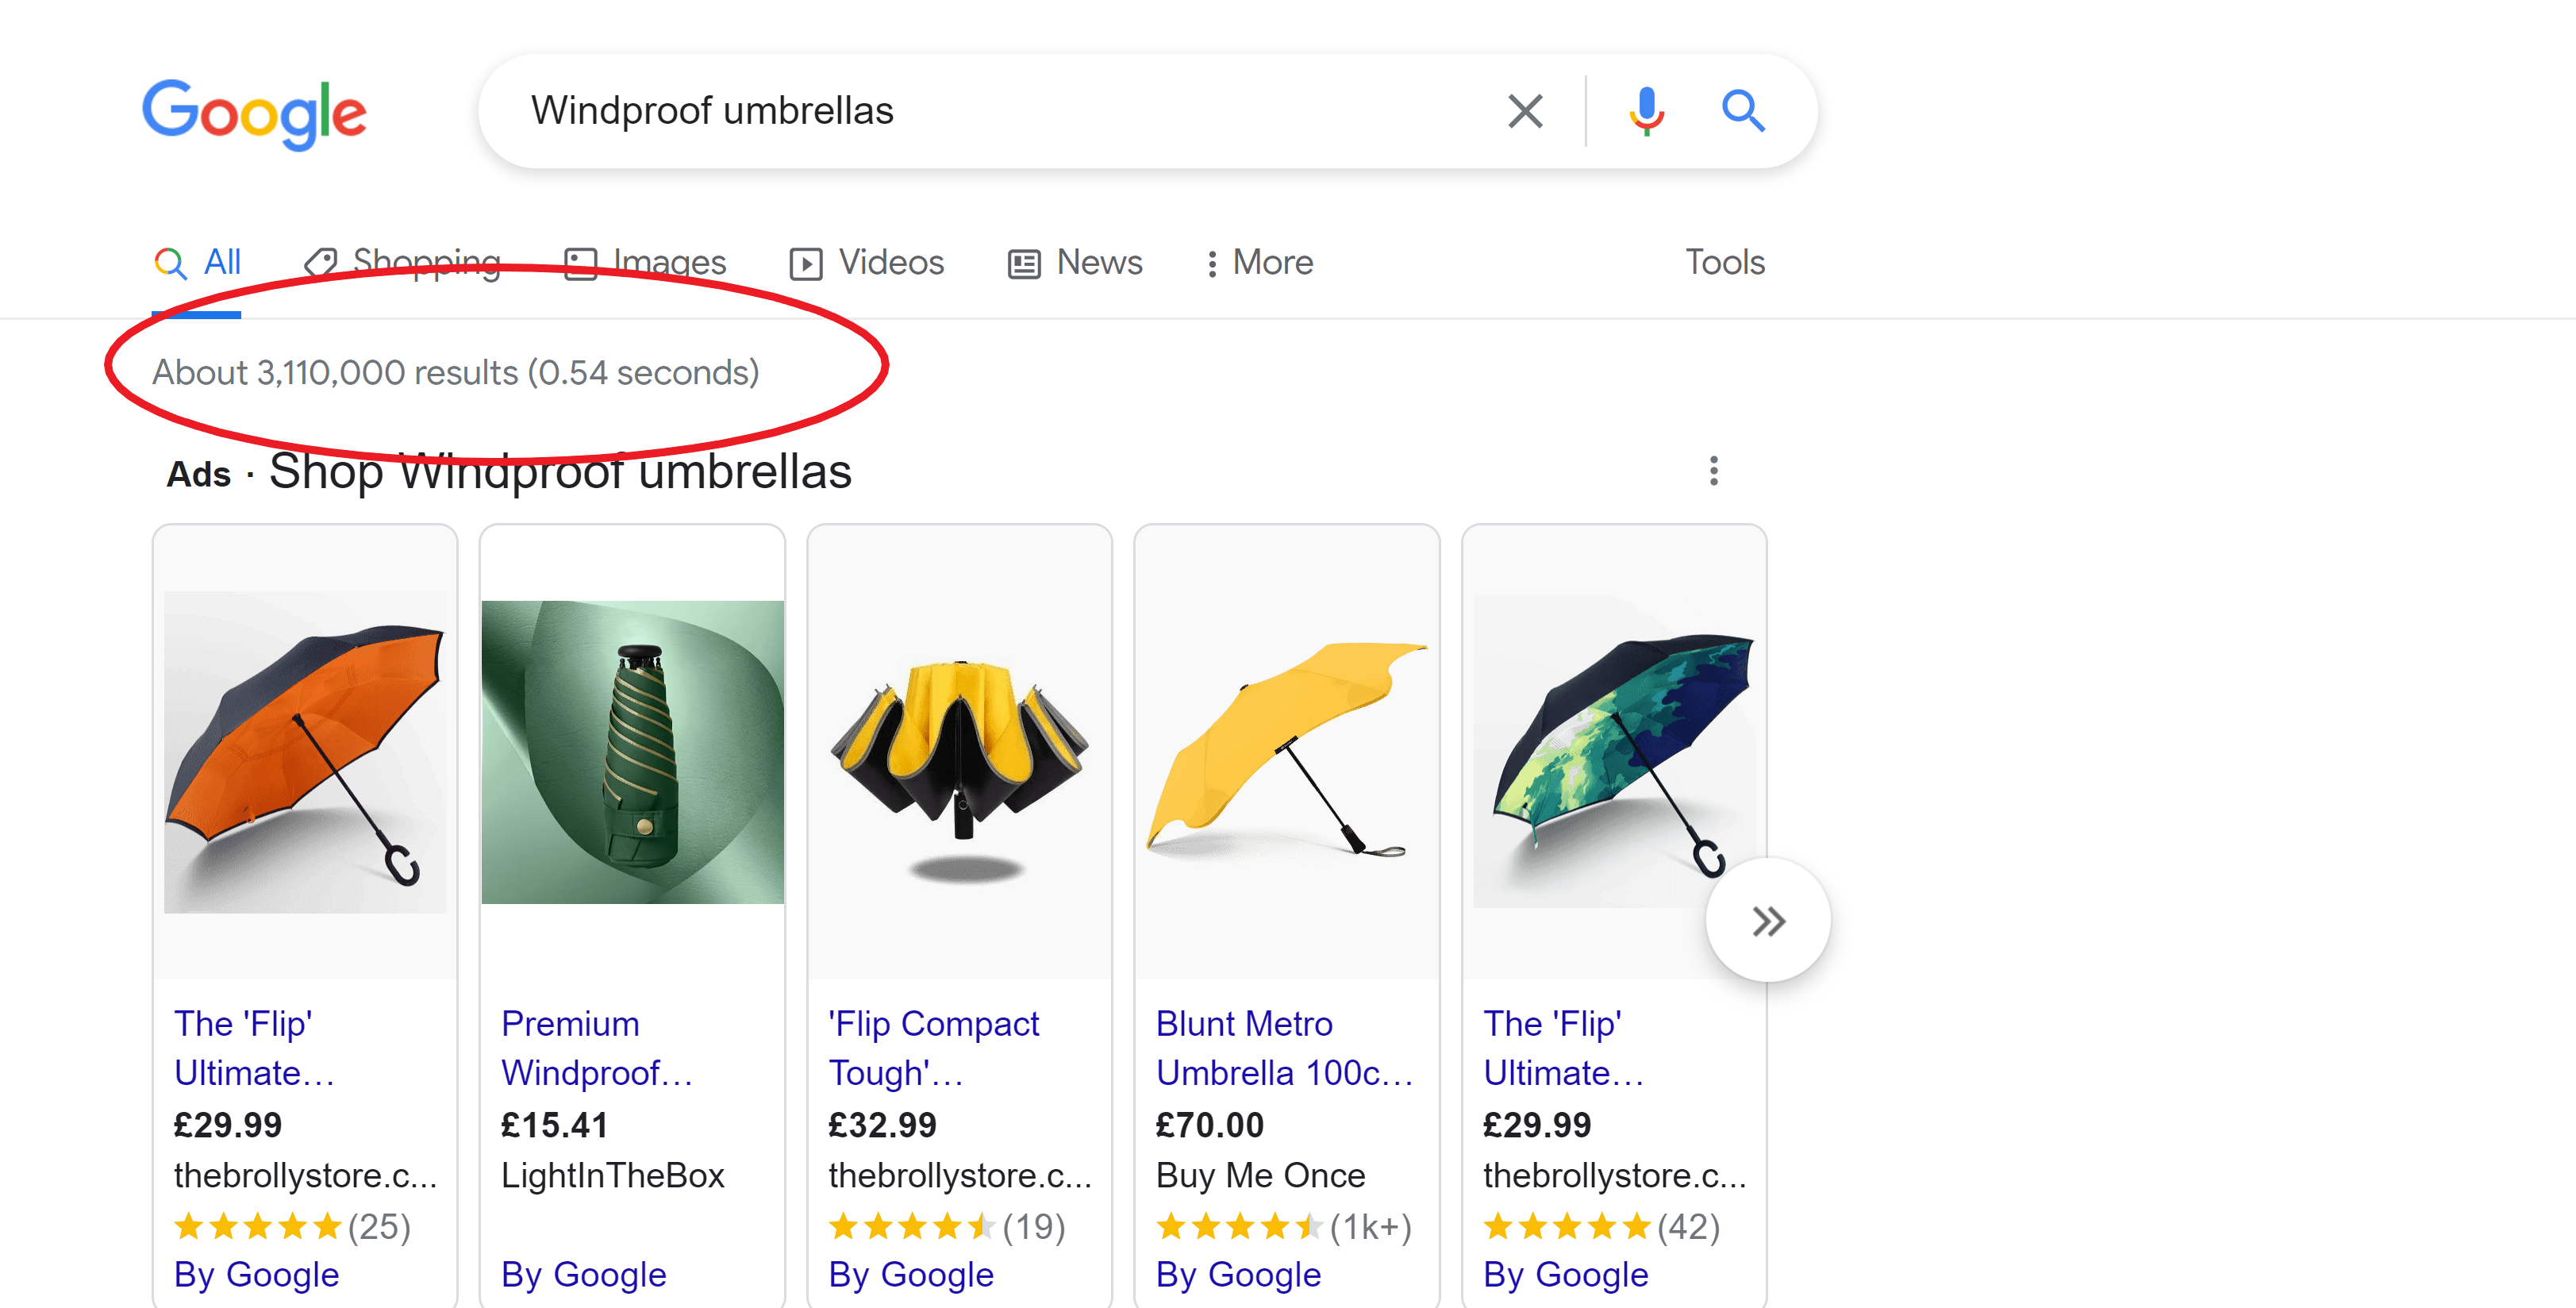Viewport: 2576px width, 1308px height.
Task: Open the three-dot menu beside Shop Windproof umbrellas
Action: tap(1713, 471)
